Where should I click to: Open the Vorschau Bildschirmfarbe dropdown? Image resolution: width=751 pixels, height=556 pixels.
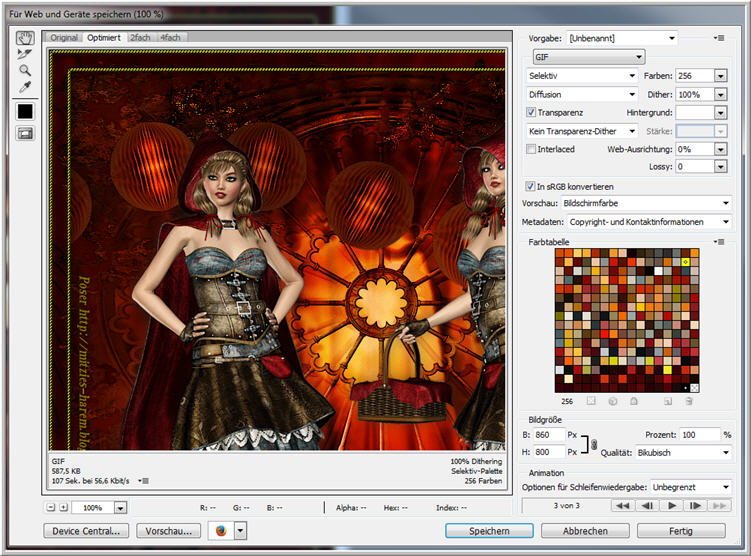coord(646,203)
